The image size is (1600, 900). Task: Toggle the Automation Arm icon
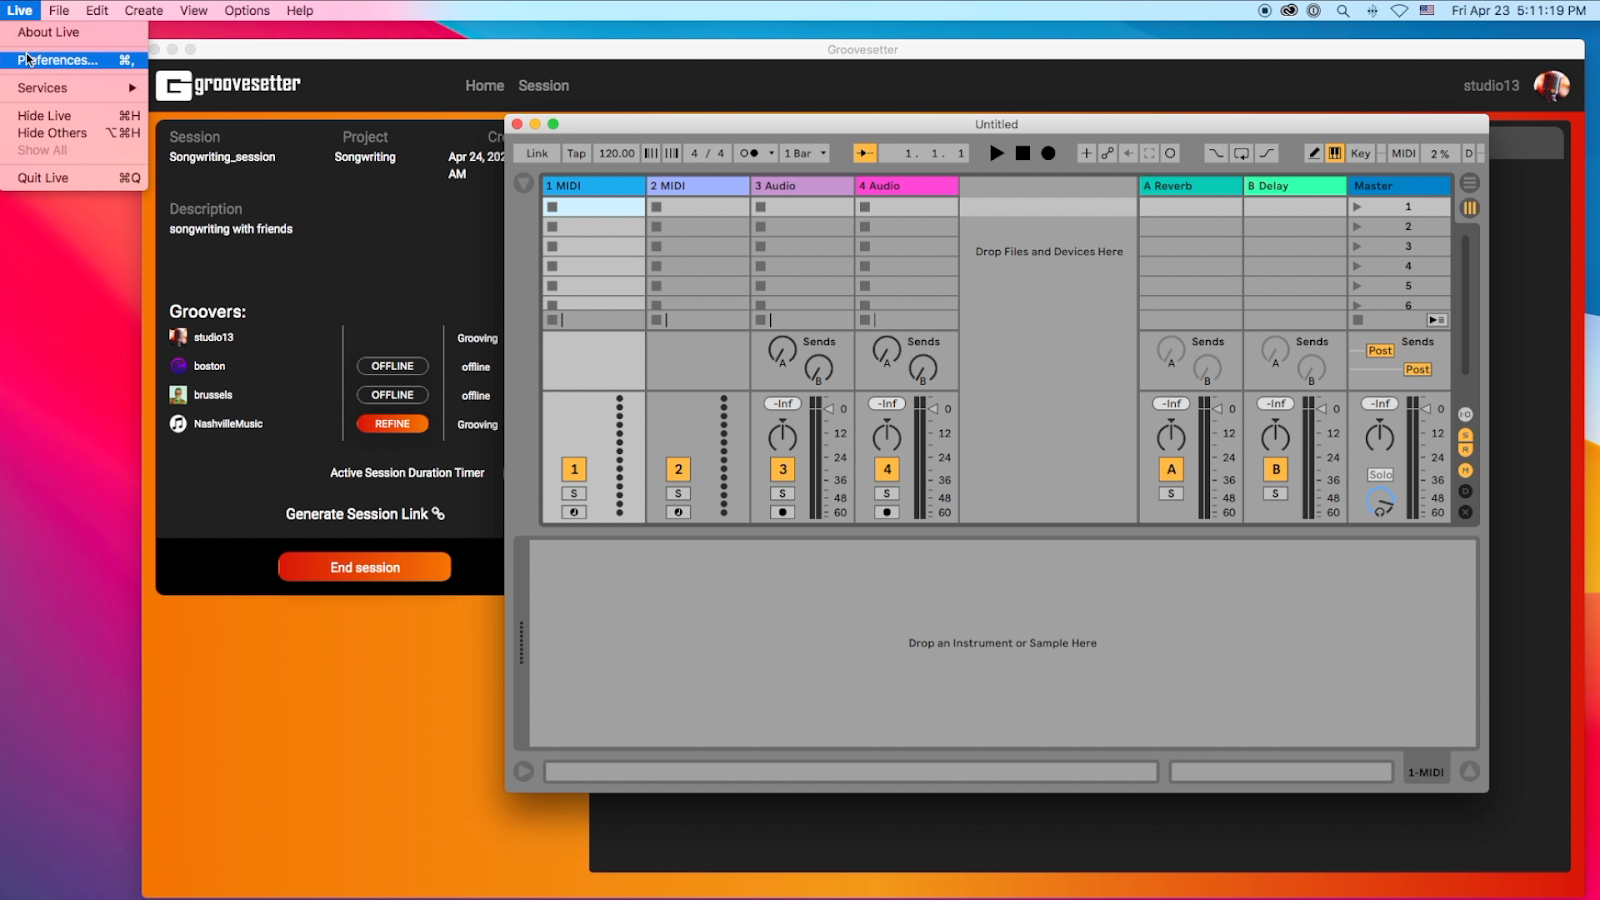[1107, 153]
